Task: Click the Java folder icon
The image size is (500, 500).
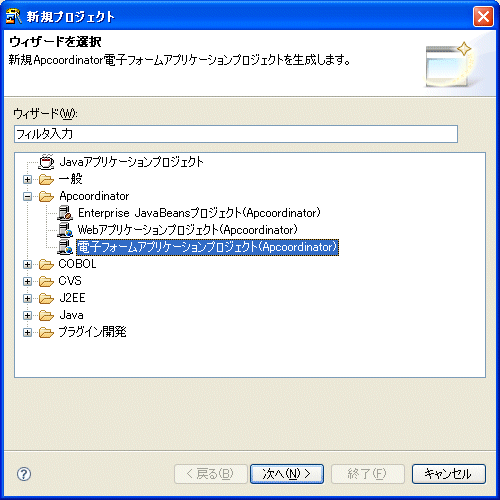Action: click(x=46, y=315)
